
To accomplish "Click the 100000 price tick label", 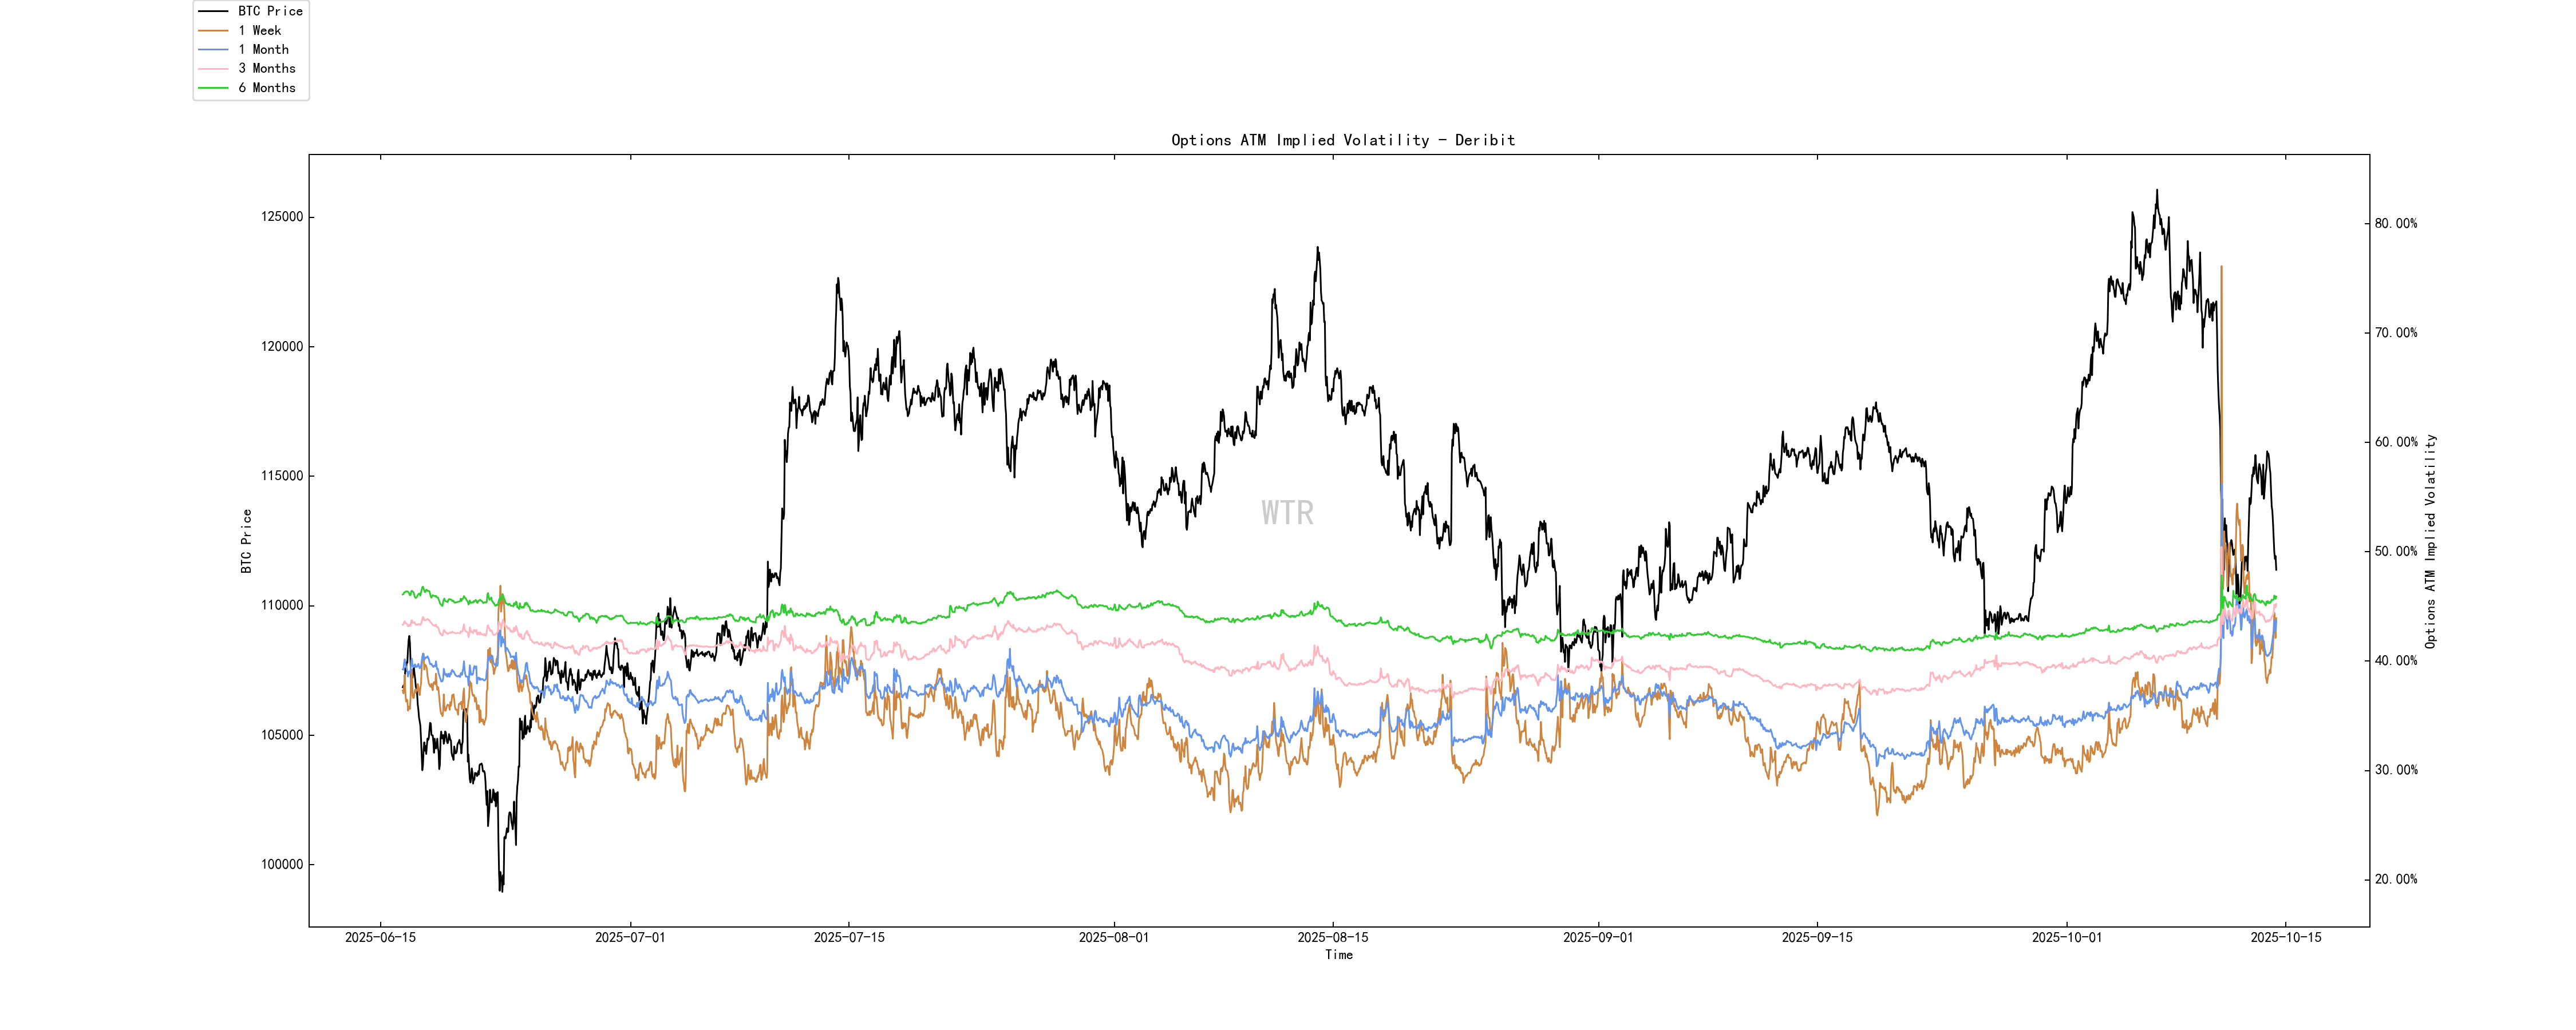I will pos(282,865).
